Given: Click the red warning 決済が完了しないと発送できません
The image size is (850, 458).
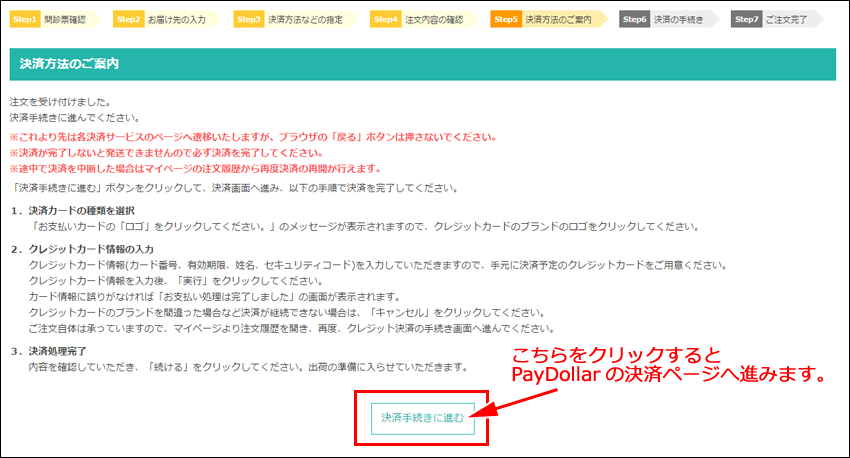Looking at the screenshot, I should point(168,153).
